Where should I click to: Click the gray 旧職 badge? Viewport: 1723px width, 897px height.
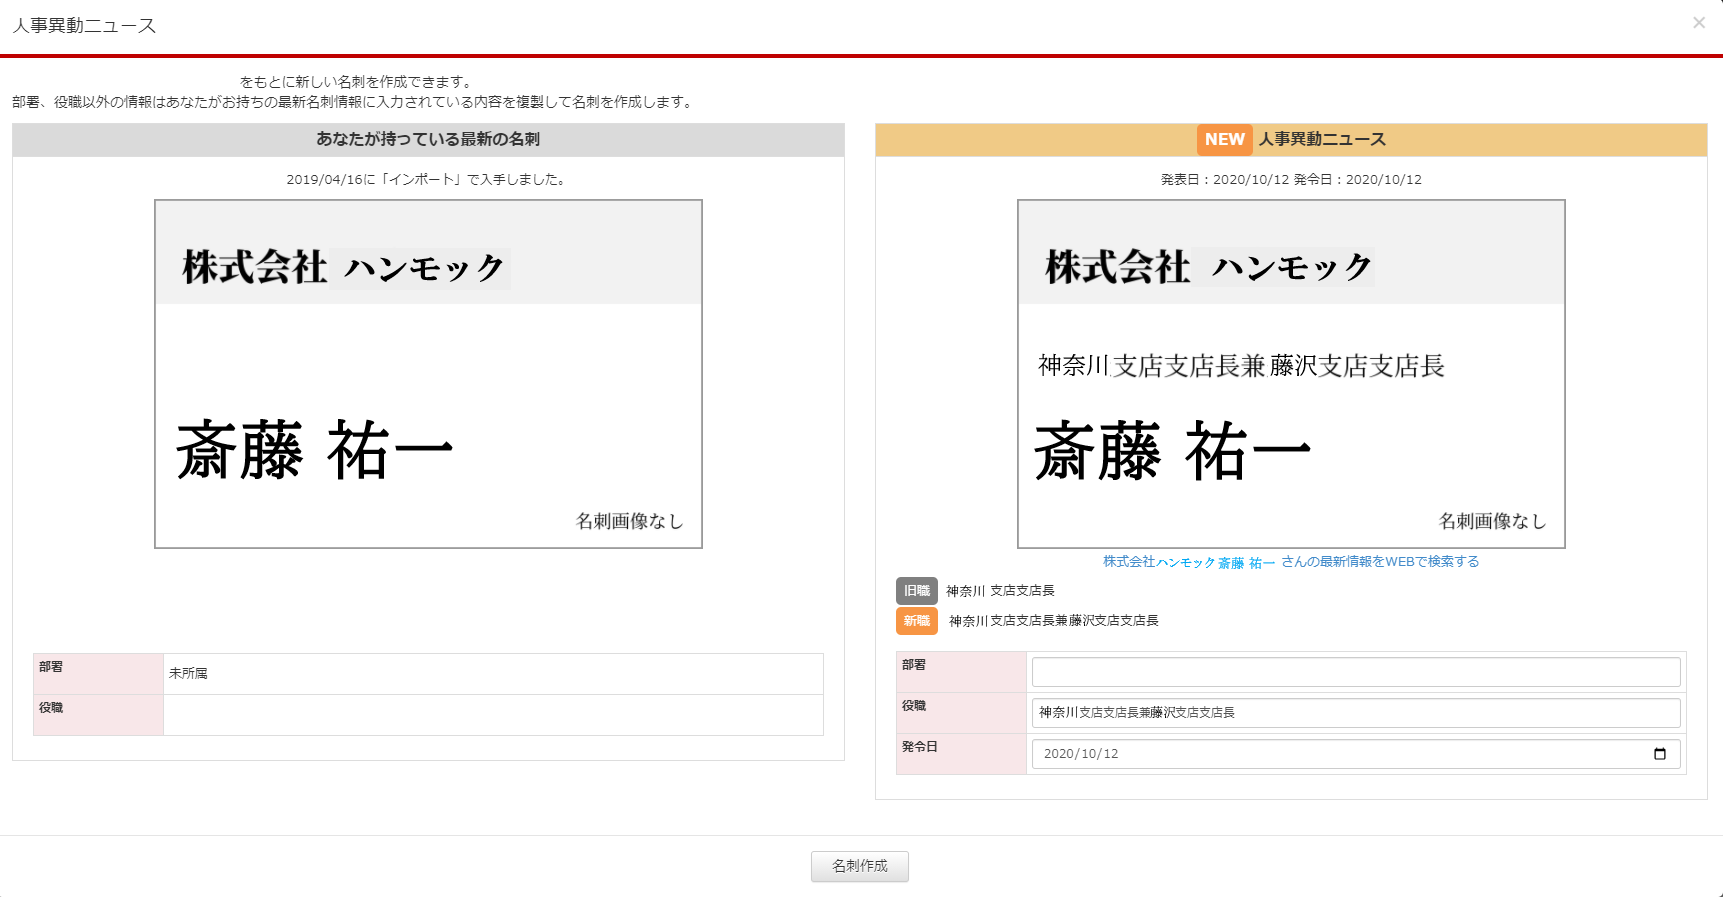[x=916, y=591]
